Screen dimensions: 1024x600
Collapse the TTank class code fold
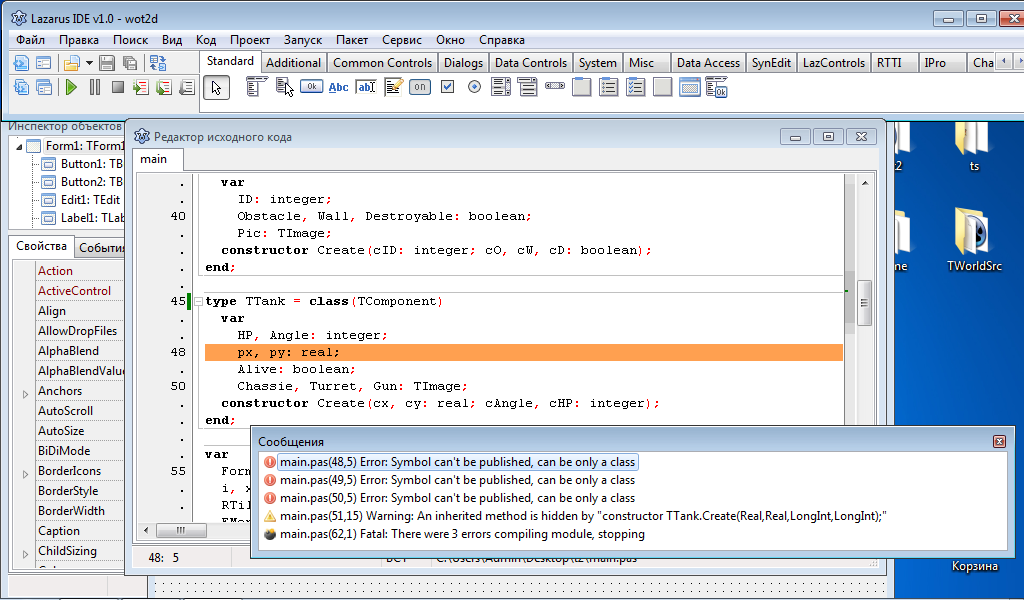[x=199, y=302]
